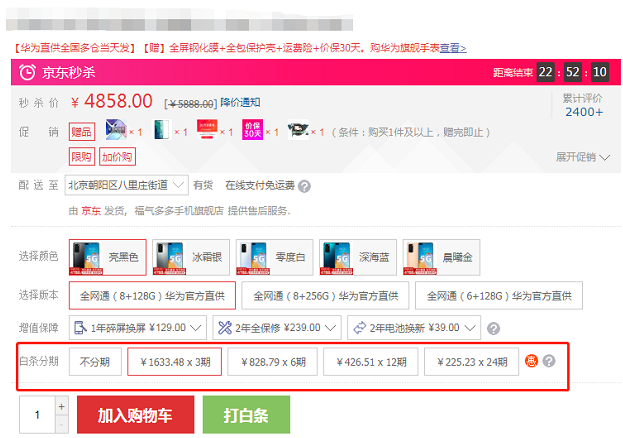
Task: Open the red coupon gift thumbnail
Action: coord(207,130)
